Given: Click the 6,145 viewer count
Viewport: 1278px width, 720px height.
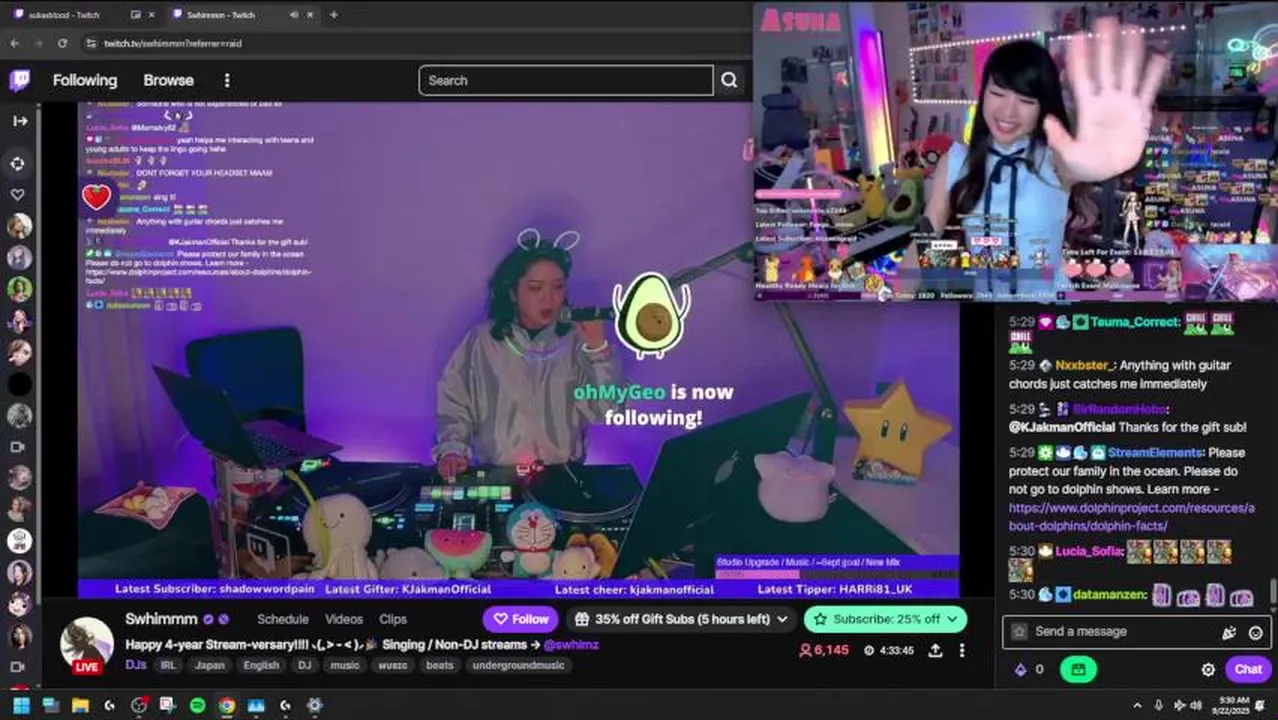Looking at the screenshot, I should point(824,650).
